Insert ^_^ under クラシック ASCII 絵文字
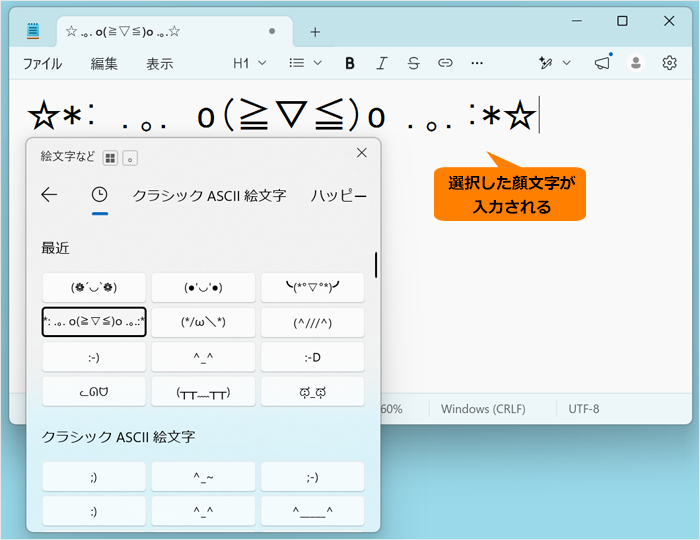The height and width of the screenshot is (540, 700). click(203, 511)
